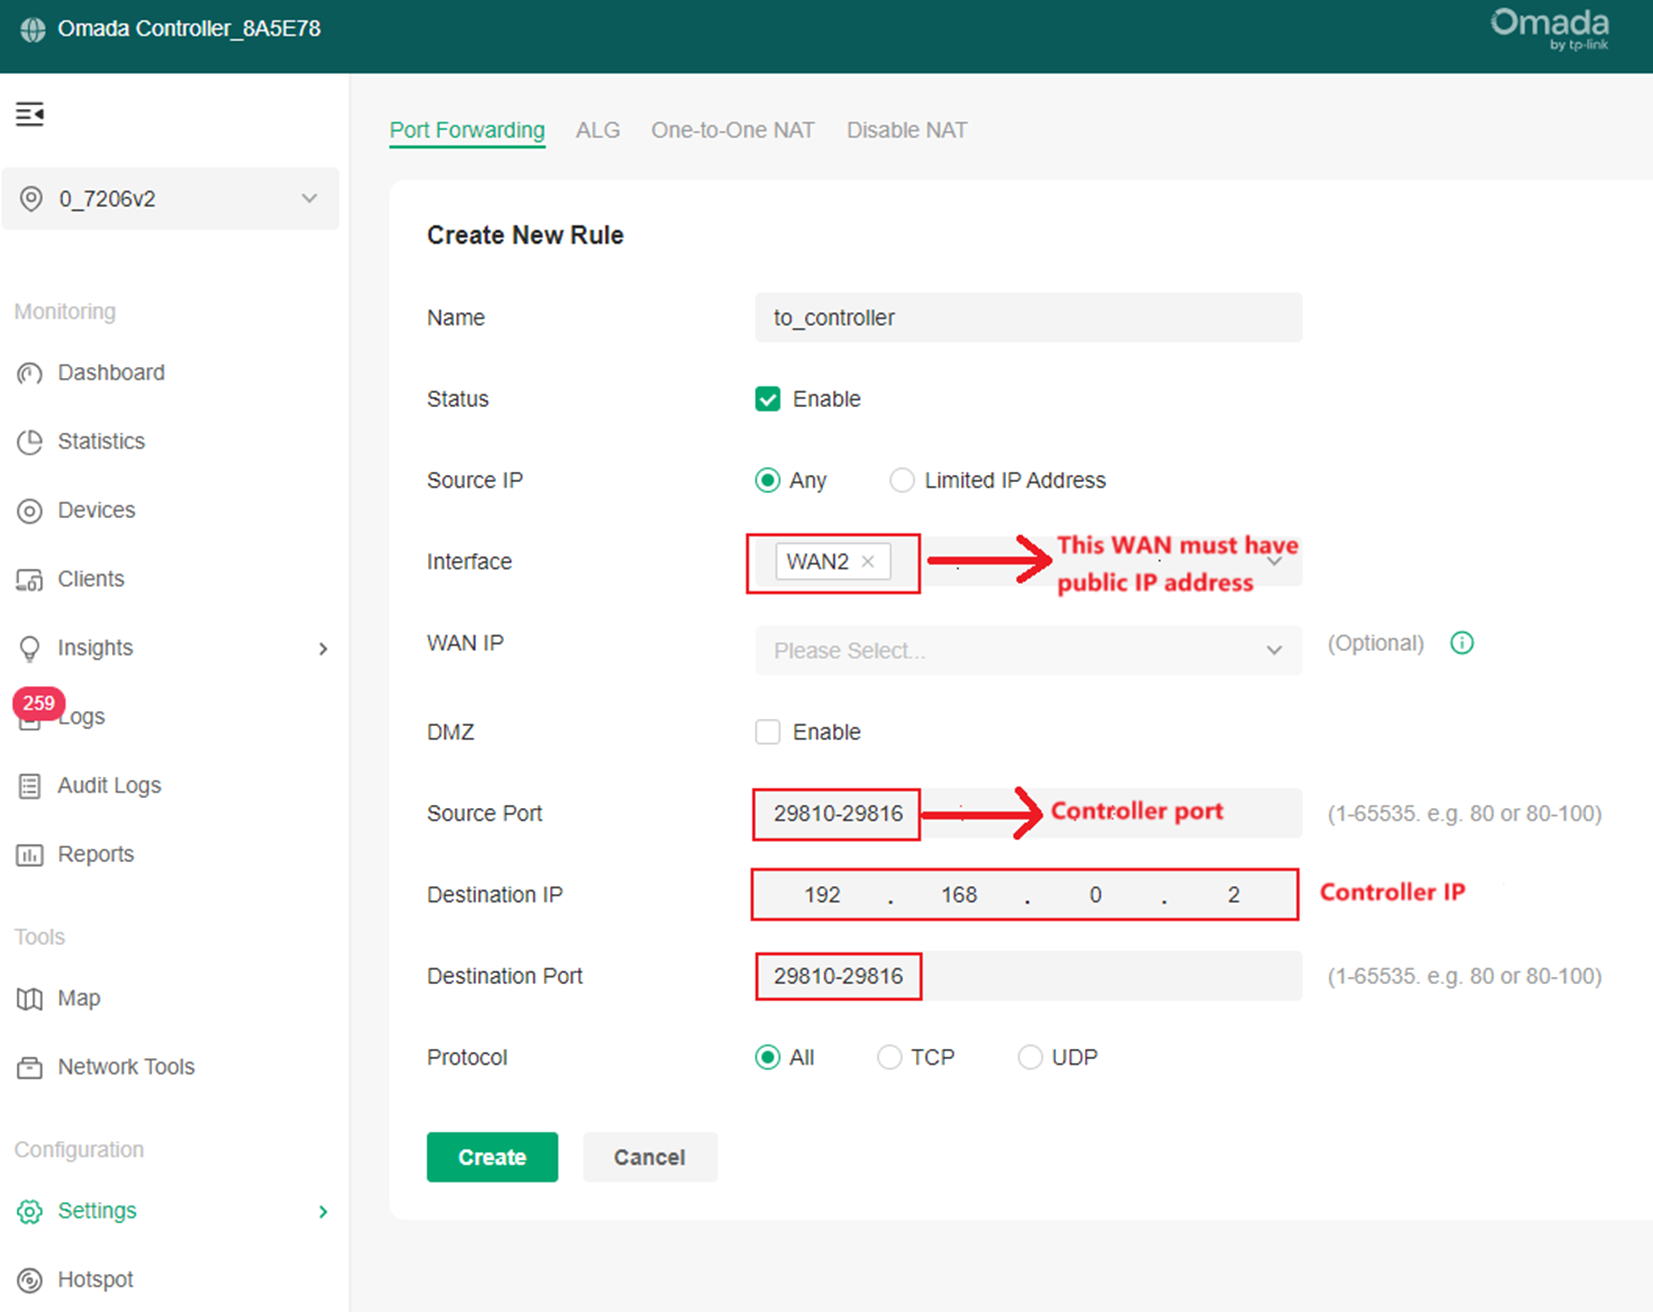Open the Devices page link
This screenshot has height=1312, width=1653.
tap(96, 510)
